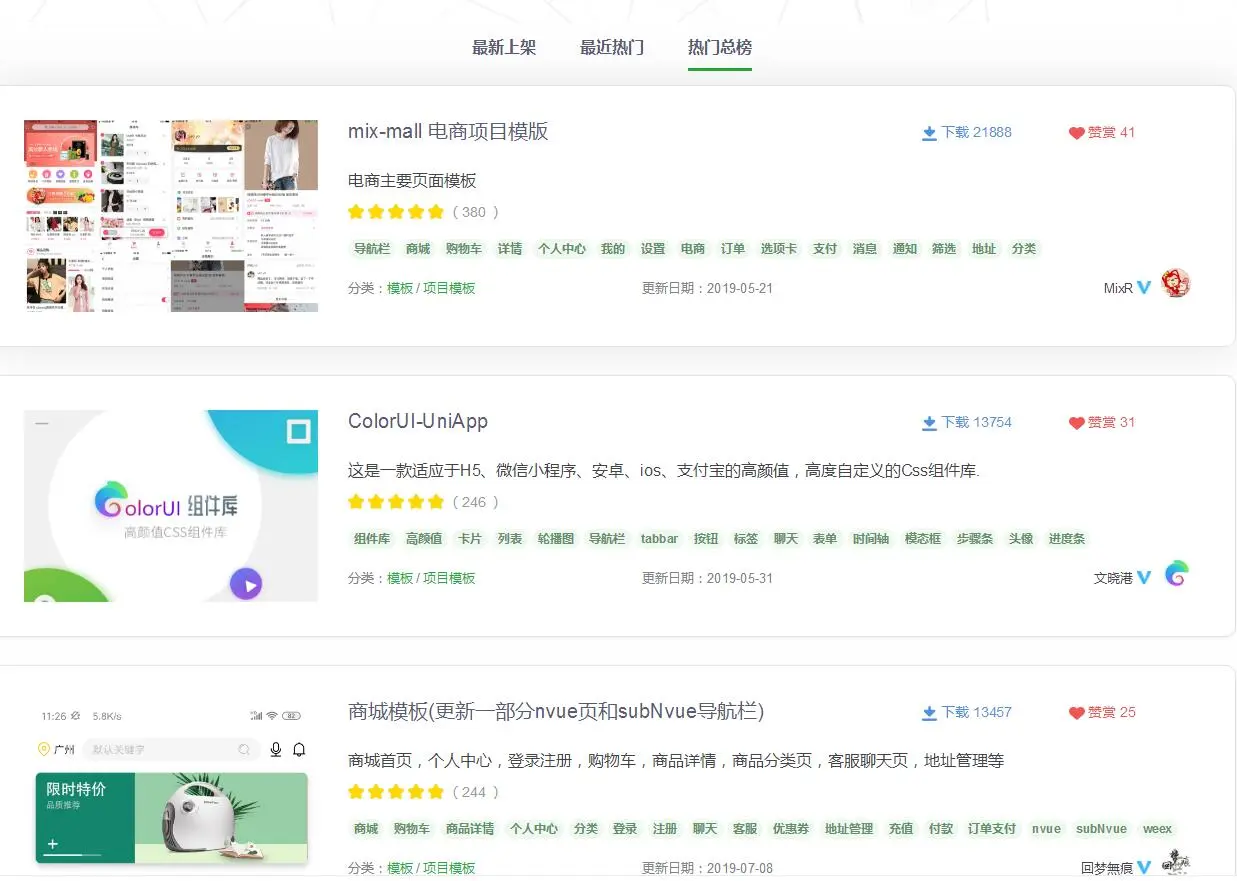Click the star rating beside (246)
The image size is (1237, 881).
pyautogui.click(x=396, y=502)
